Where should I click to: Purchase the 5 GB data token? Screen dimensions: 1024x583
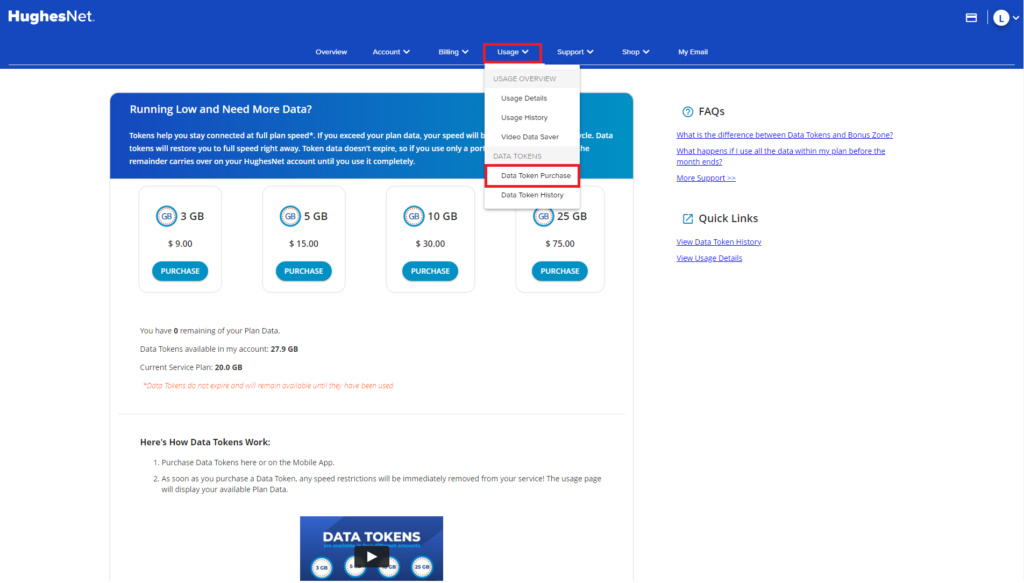click(x=303, y=270)
